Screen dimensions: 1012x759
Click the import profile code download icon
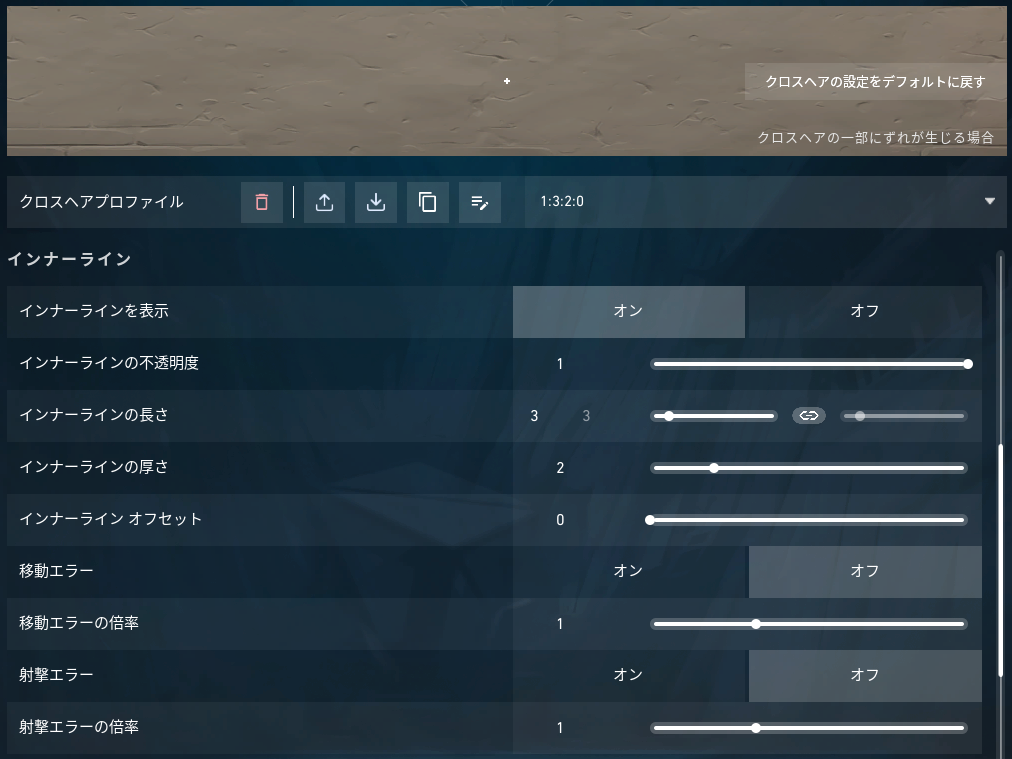pyautogui.click(x=376, y=202)
